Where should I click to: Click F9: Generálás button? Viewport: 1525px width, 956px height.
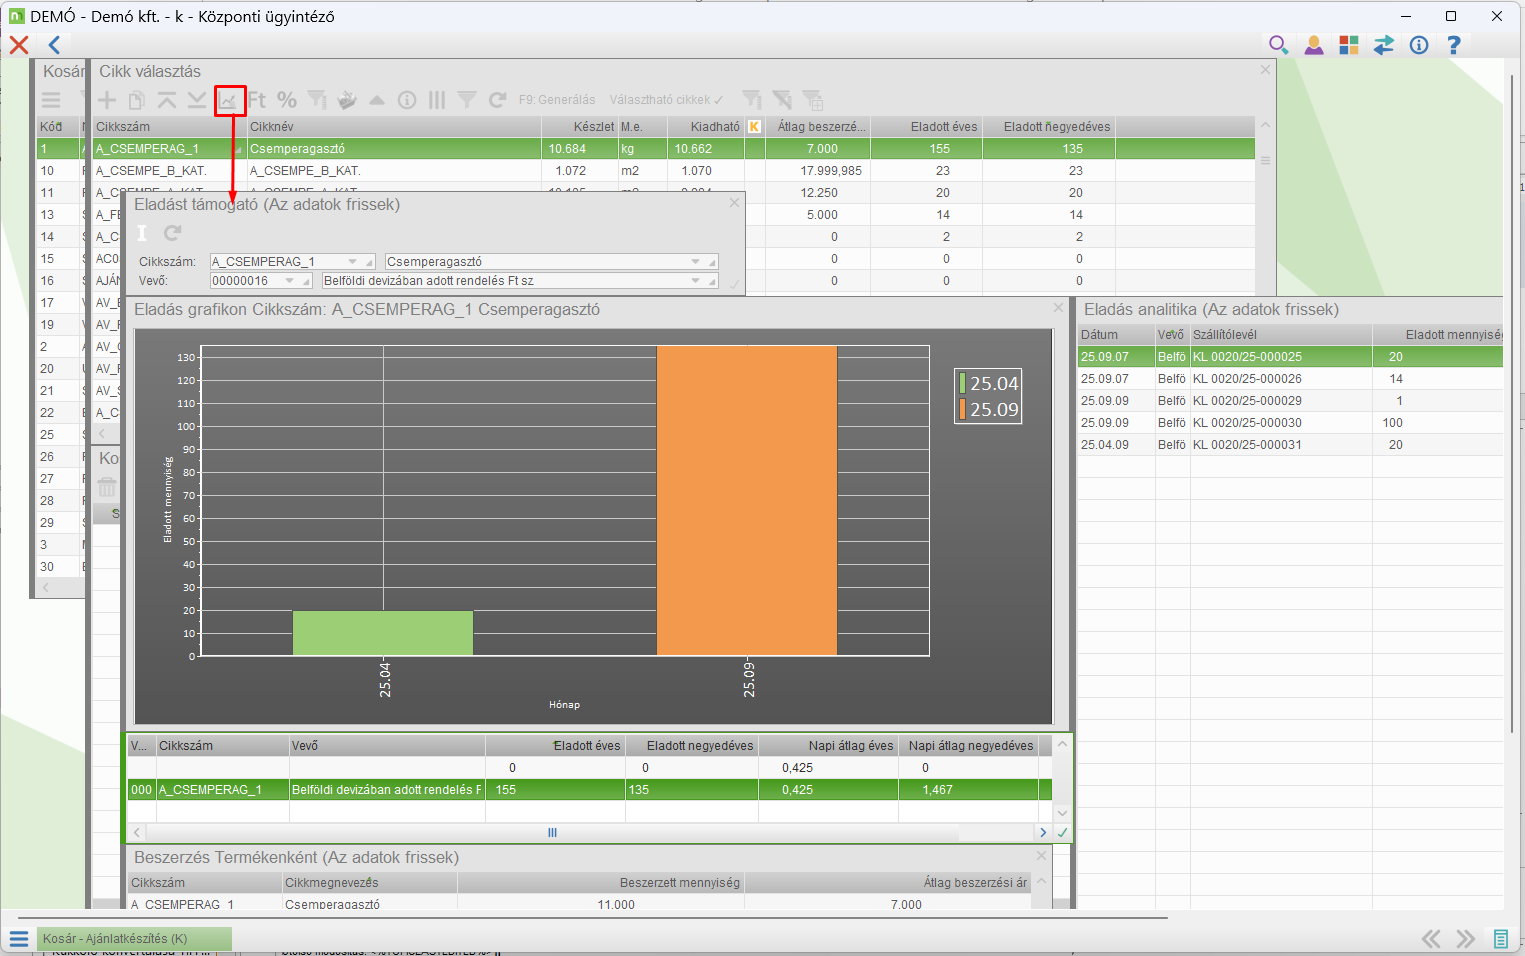(x=557, y=100)
